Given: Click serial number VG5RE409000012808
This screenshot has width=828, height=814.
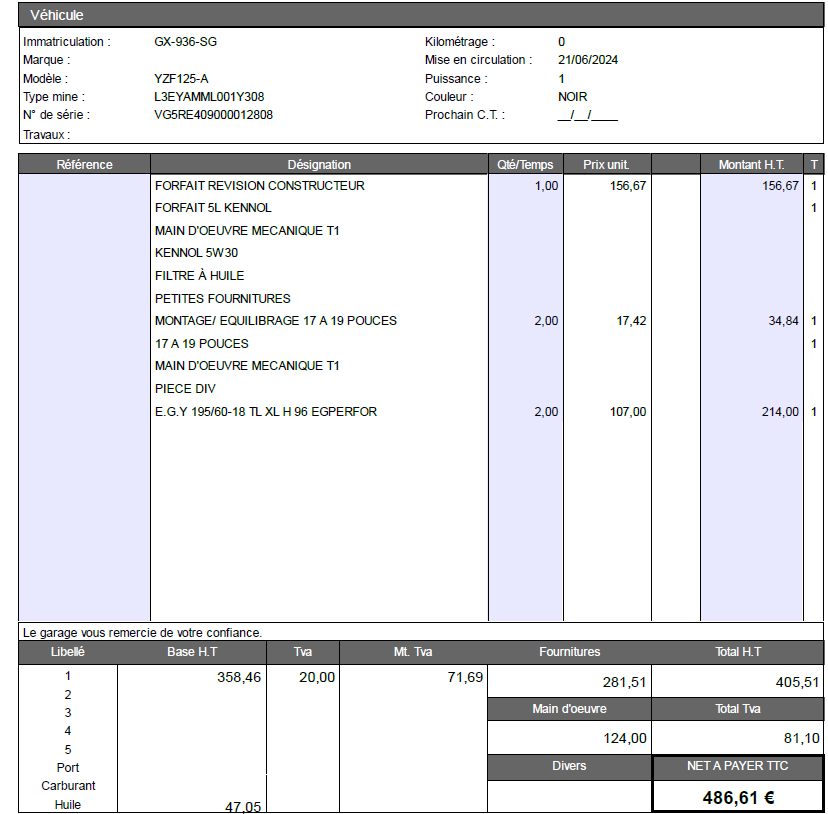Looking at the screenshot, I should pyautogui.click(x=213, y=115).
